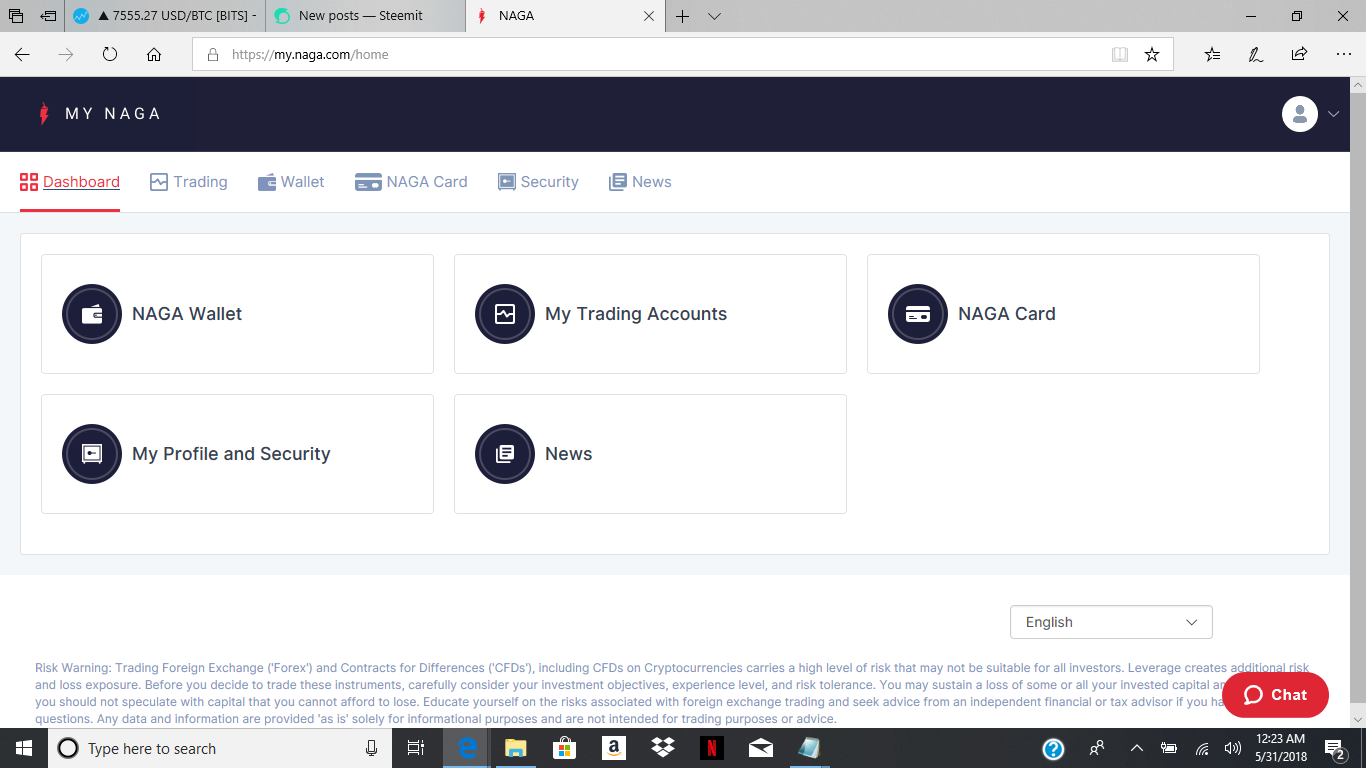Open the Chat support button
This screenshot has width=1366, height=768.
point(1274,694)
